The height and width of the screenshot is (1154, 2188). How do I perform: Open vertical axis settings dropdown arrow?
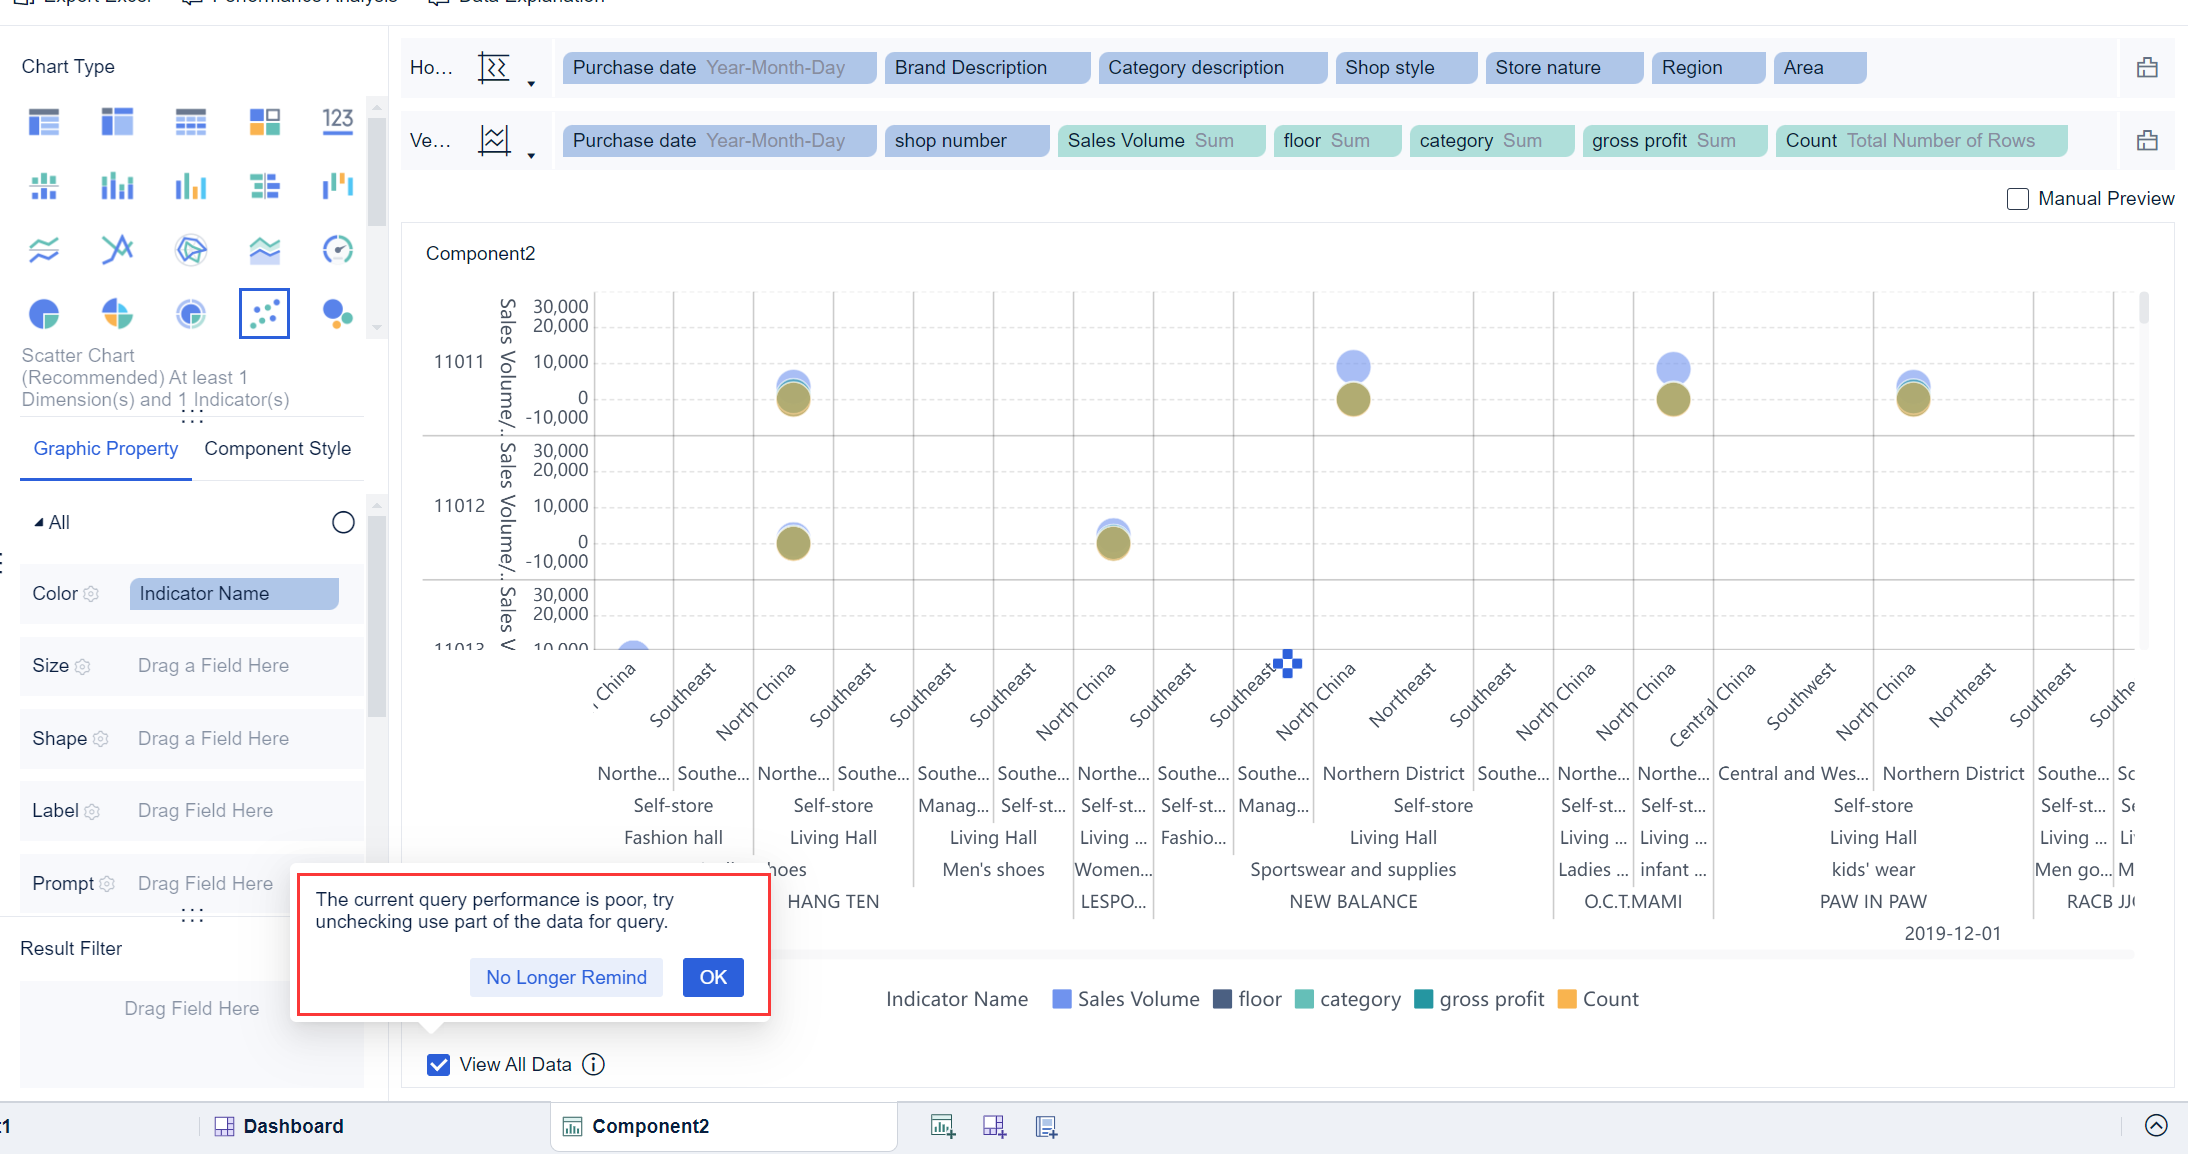tap(531, 156)
